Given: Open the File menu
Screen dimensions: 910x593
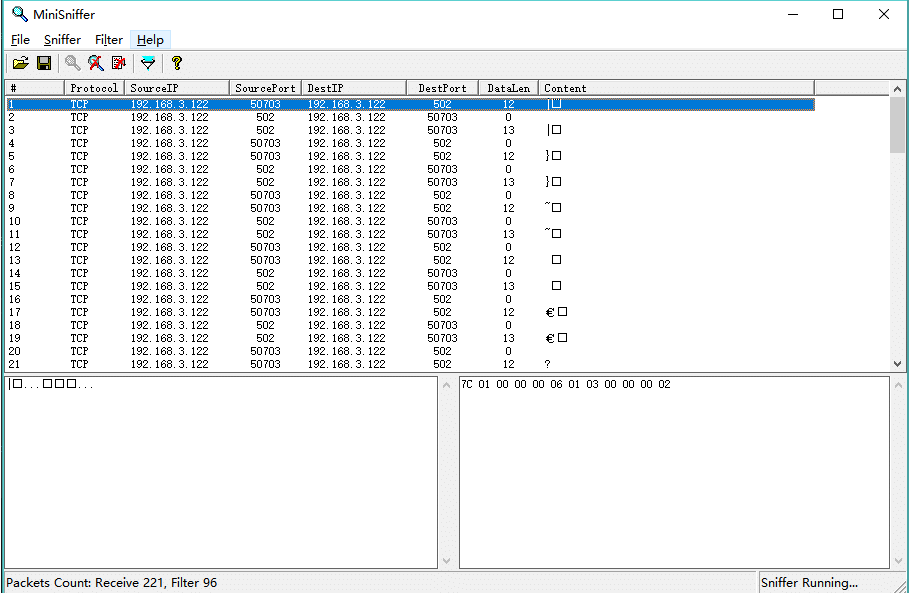Looking at the screenshot, I should pos(20,40).
